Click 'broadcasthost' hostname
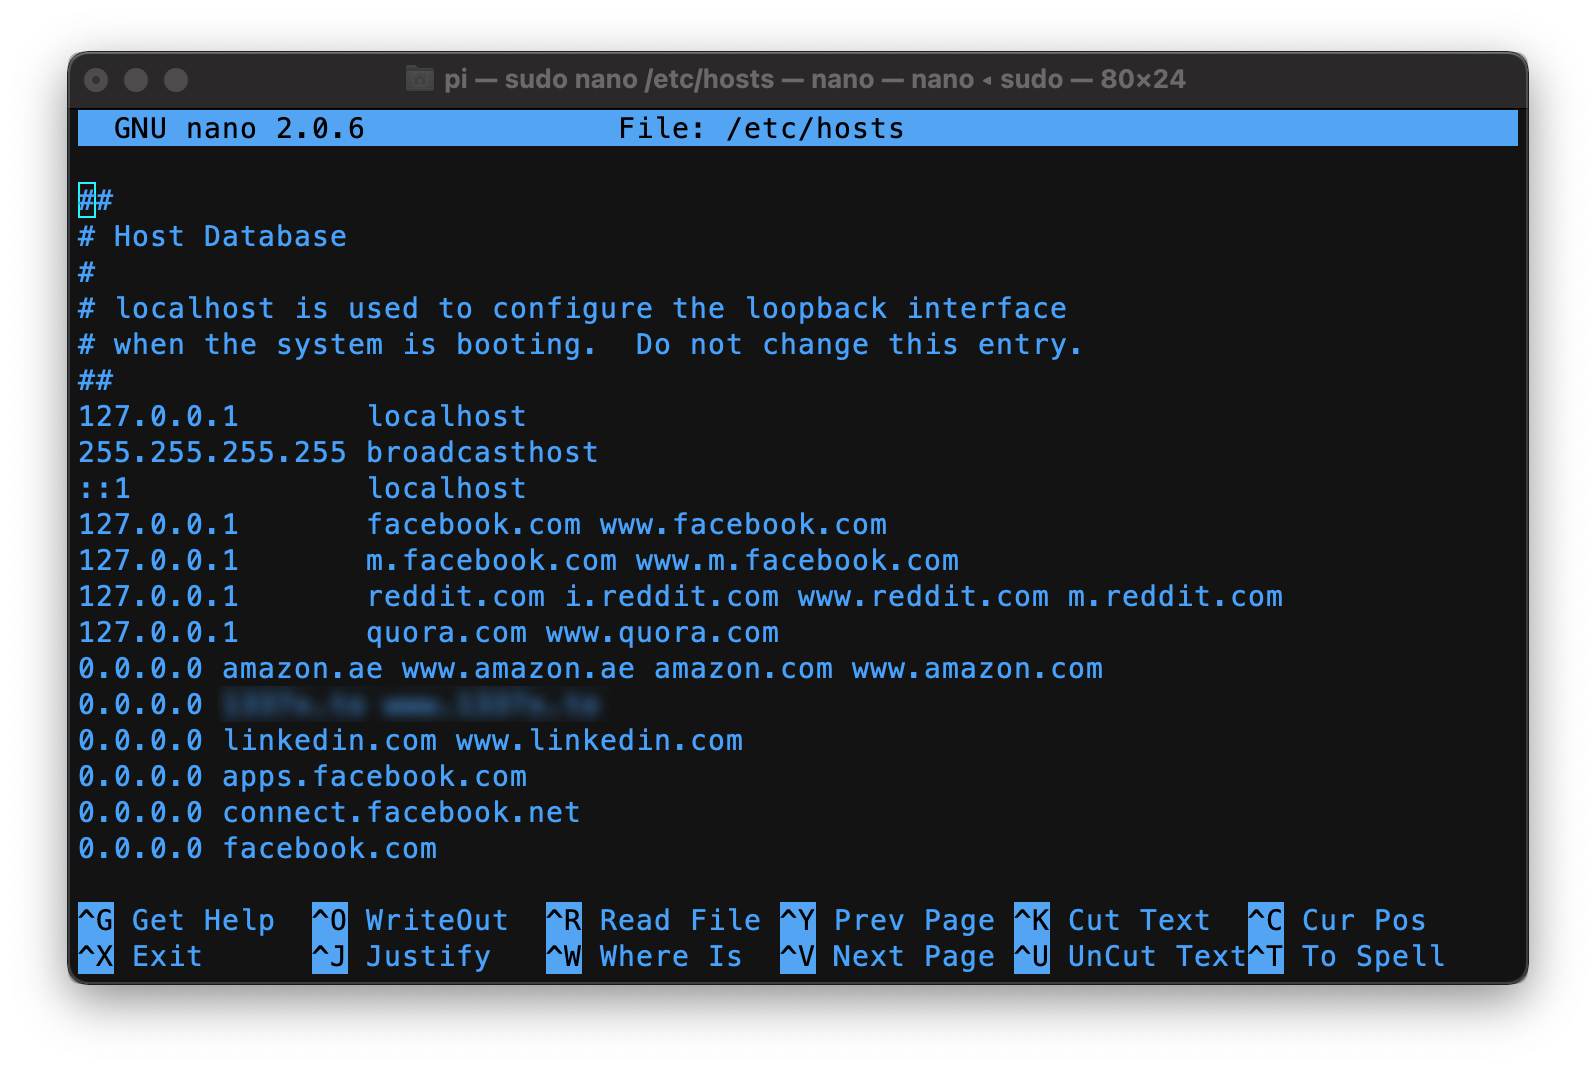Image resolution: width=1596 pixels, height=1068 pixels. pos(482,452)
